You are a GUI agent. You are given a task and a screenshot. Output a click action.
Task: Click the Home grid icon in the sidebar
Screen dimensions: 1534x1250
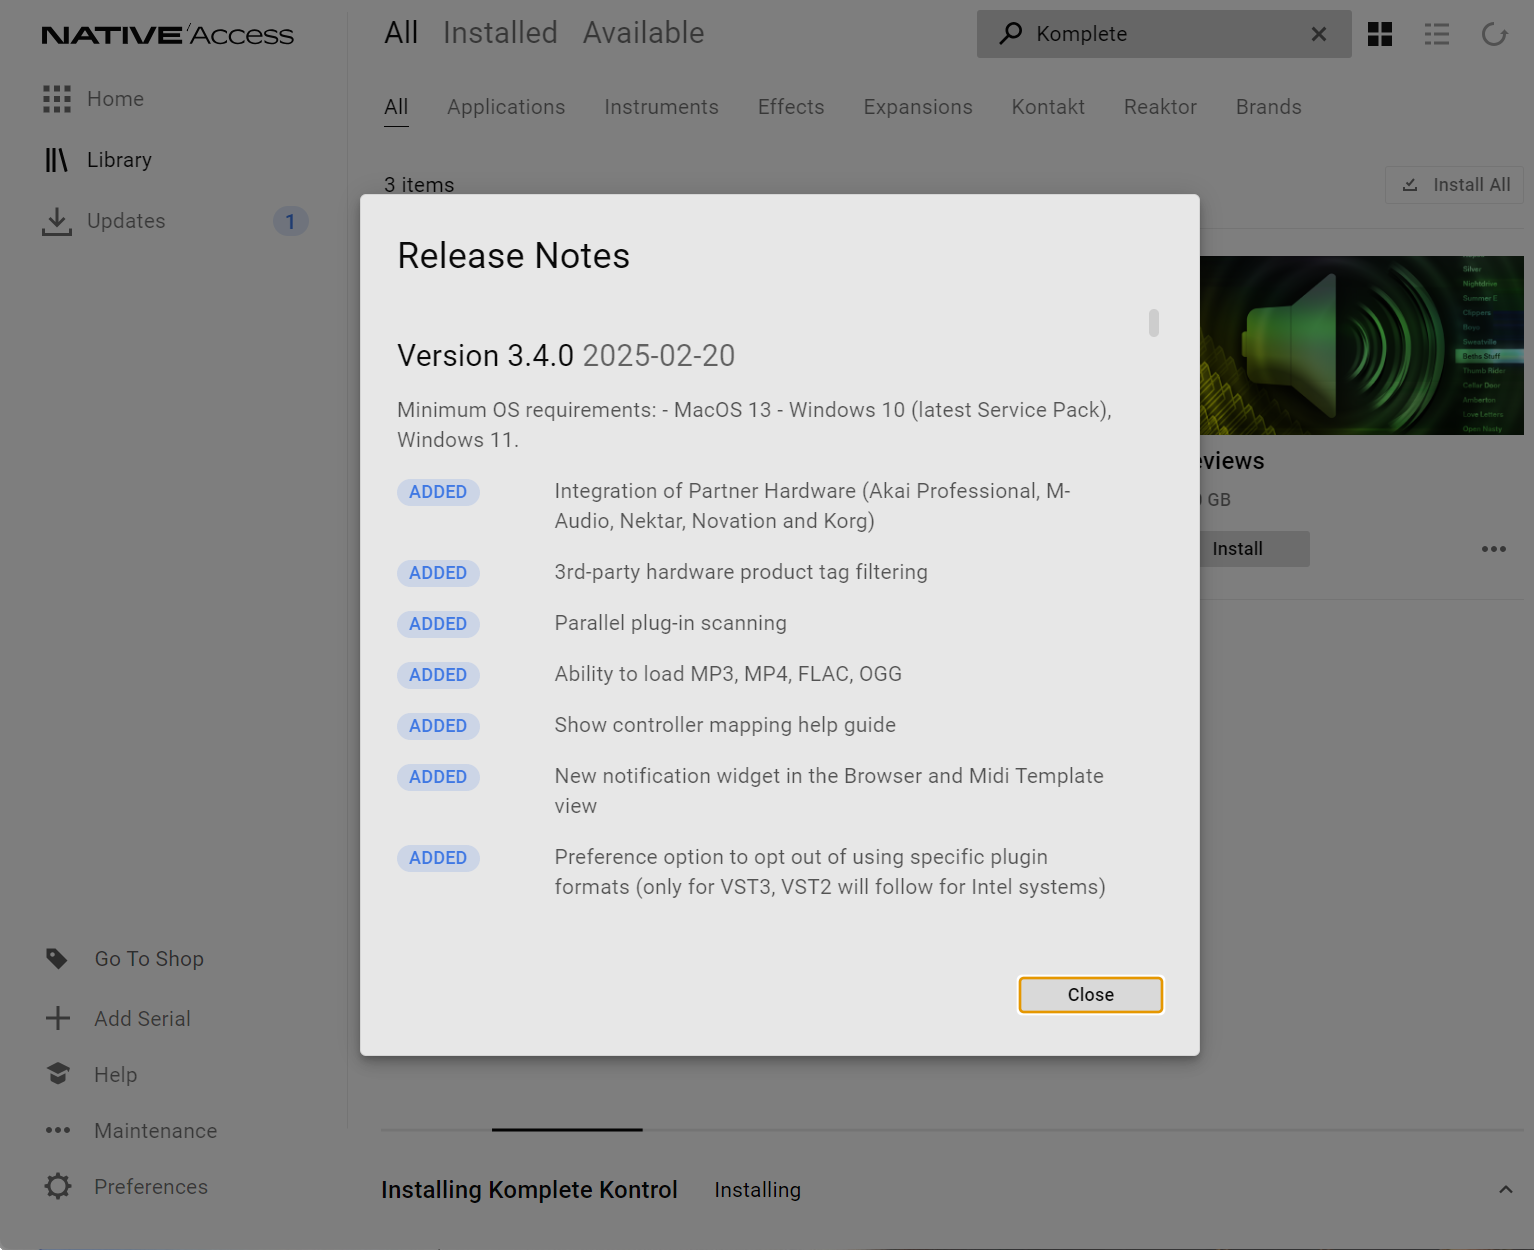57,99
